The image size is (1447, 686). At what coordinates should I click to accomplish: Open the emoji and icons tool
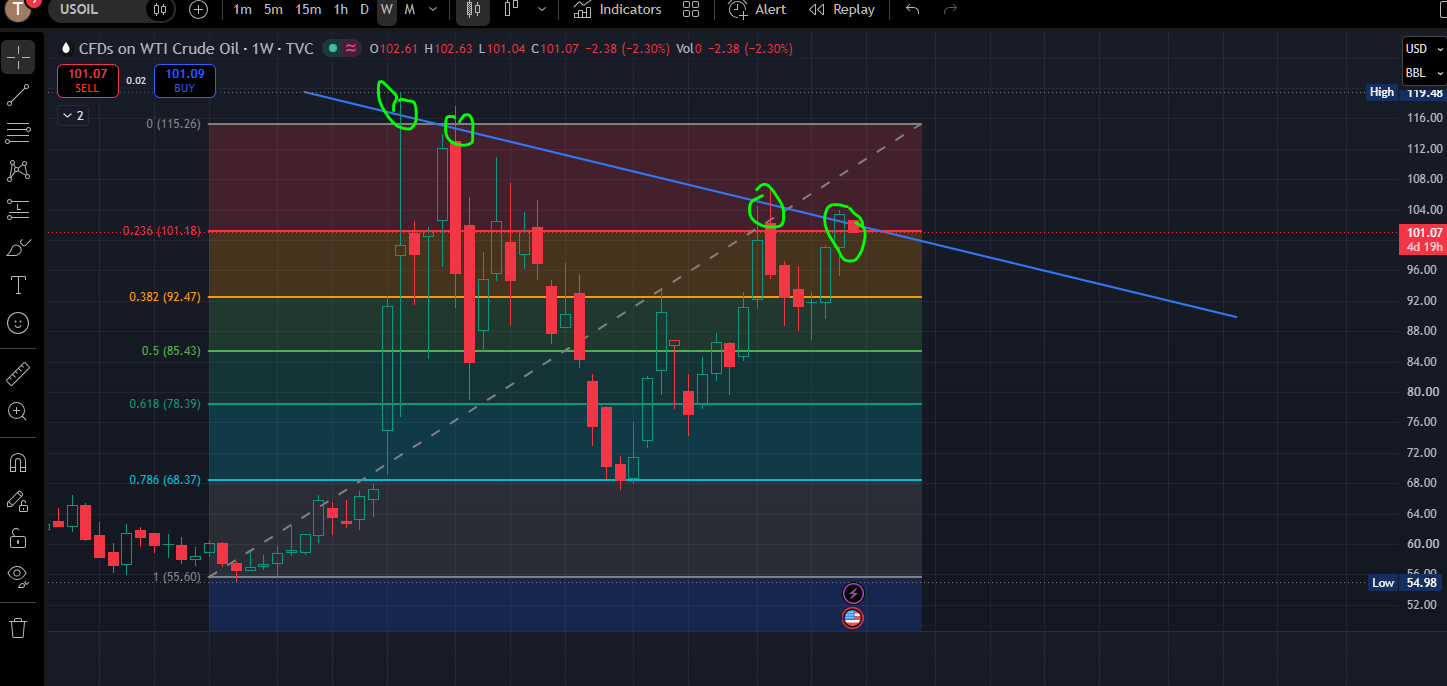pyautogui.click(x=18, y=323)
